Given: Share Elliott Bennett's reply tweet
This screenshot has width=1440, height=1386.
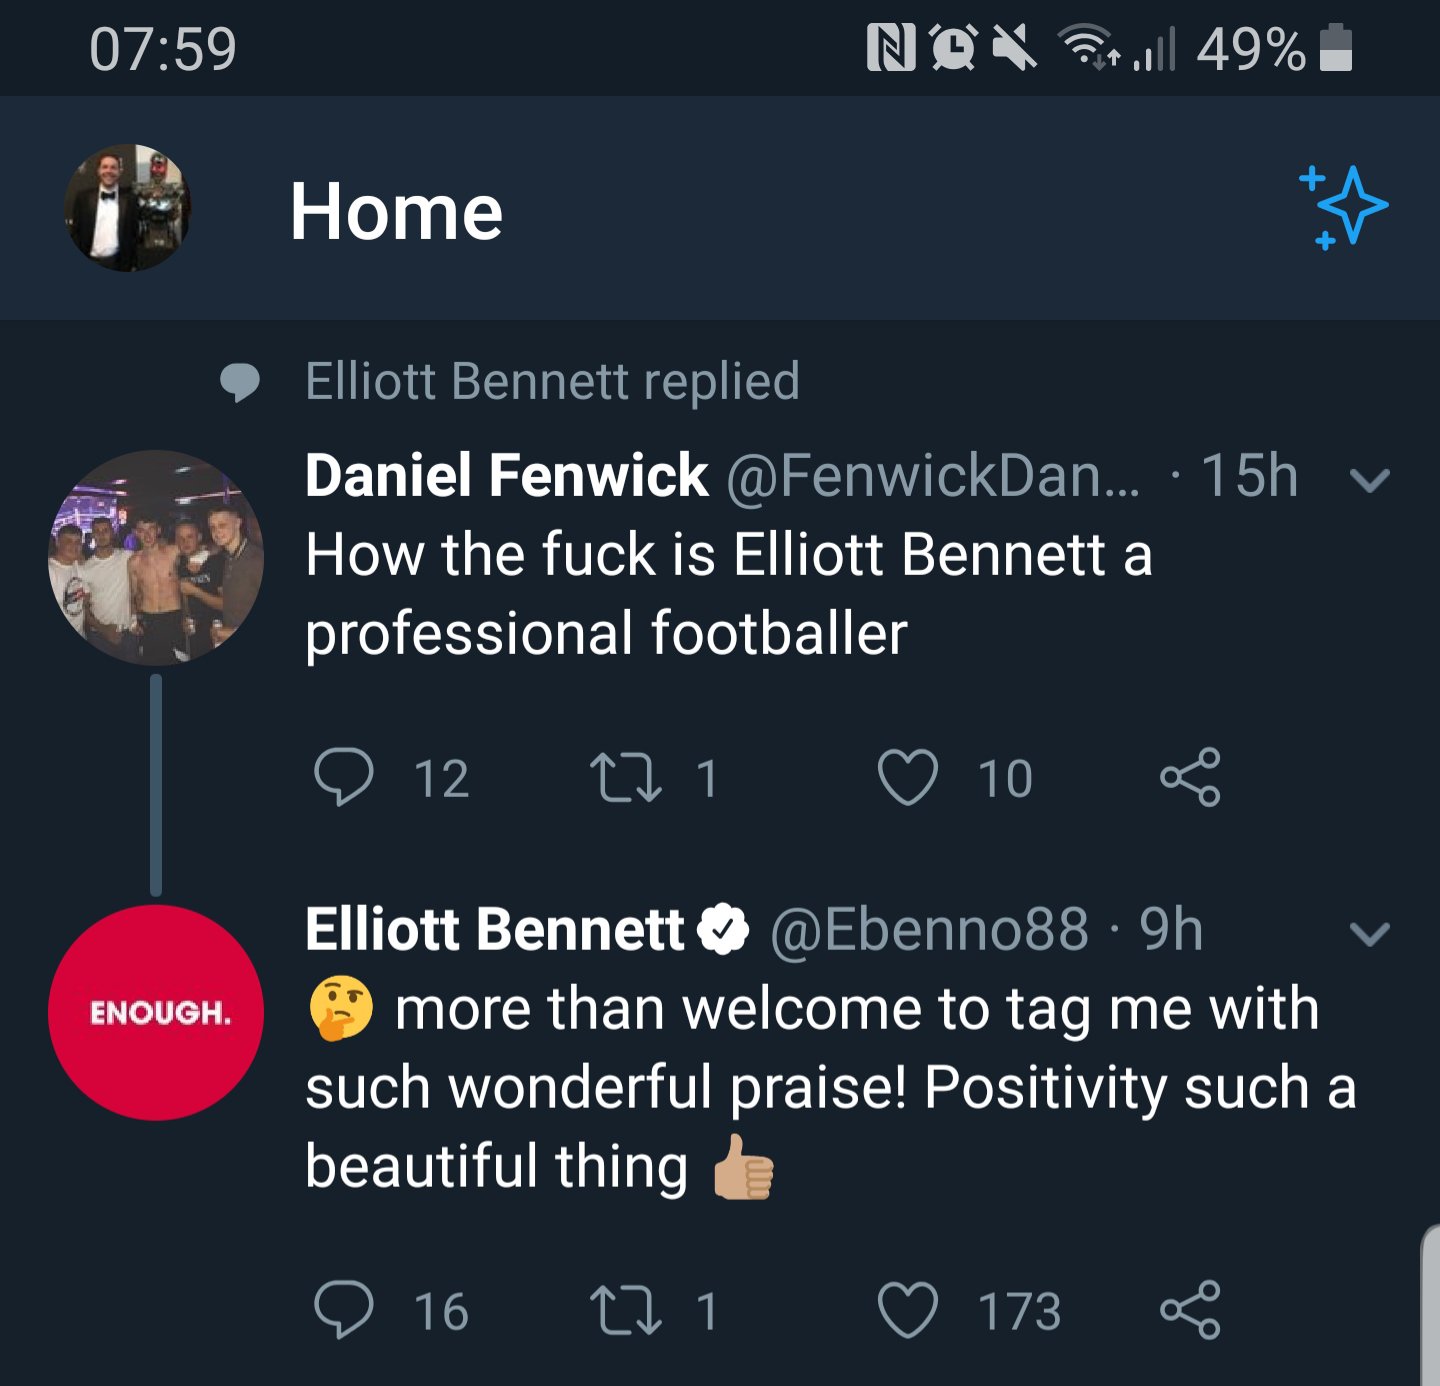Looking at the screenshot, I should click(x=1190, y=1309).
